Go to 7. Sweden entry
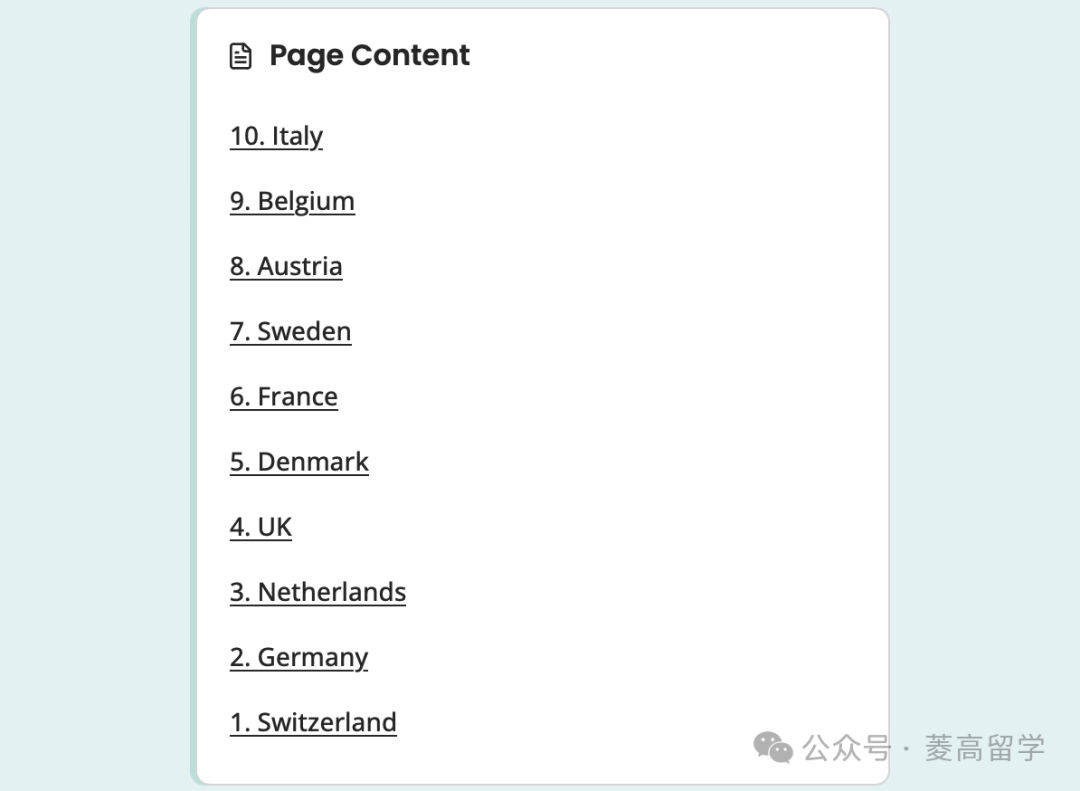 [x=291, y=331]
